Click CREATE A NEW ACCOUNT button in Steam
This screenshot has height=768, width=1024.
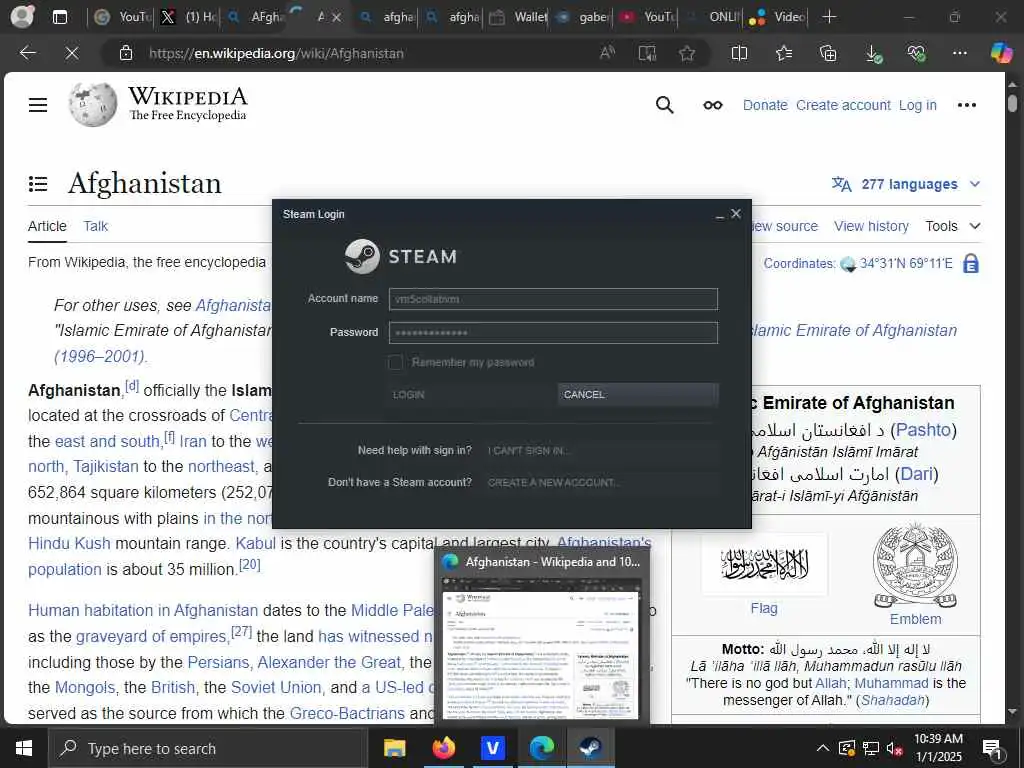tap(601, 483)
